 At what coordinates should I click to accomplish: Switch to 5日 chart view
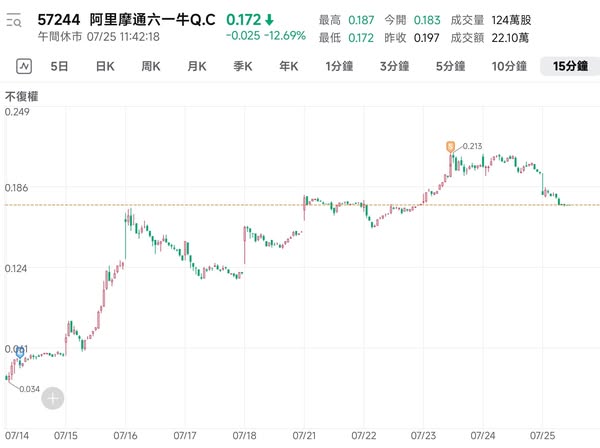pyautogui.click(x=60, y=66)
